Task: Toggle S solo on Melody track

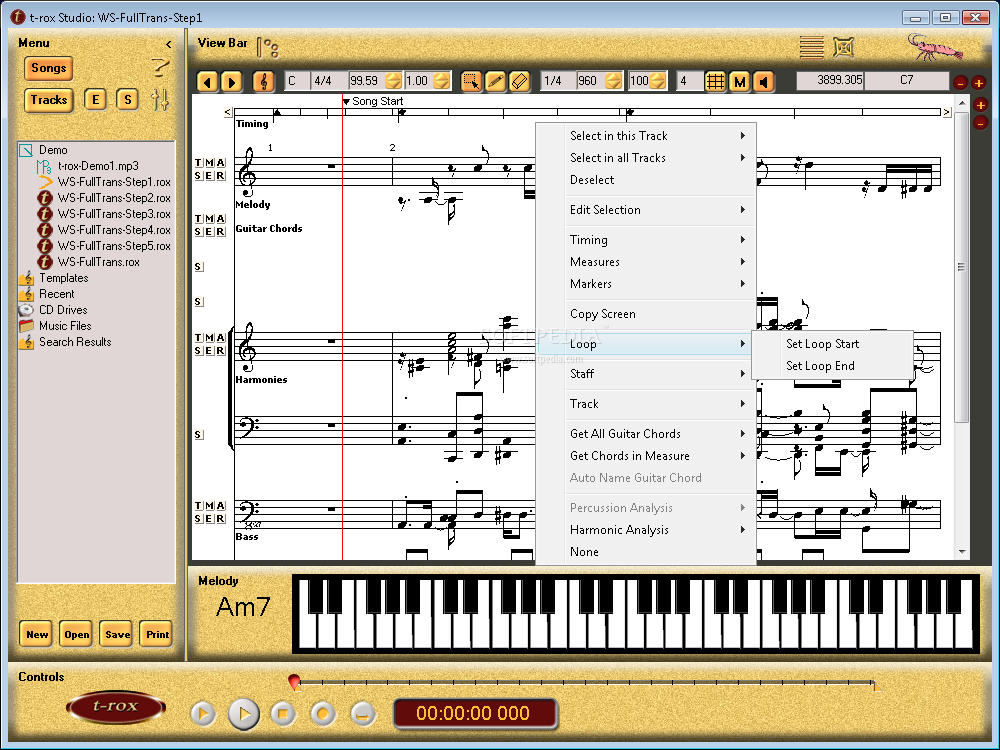Action: [x=198, y=176]
